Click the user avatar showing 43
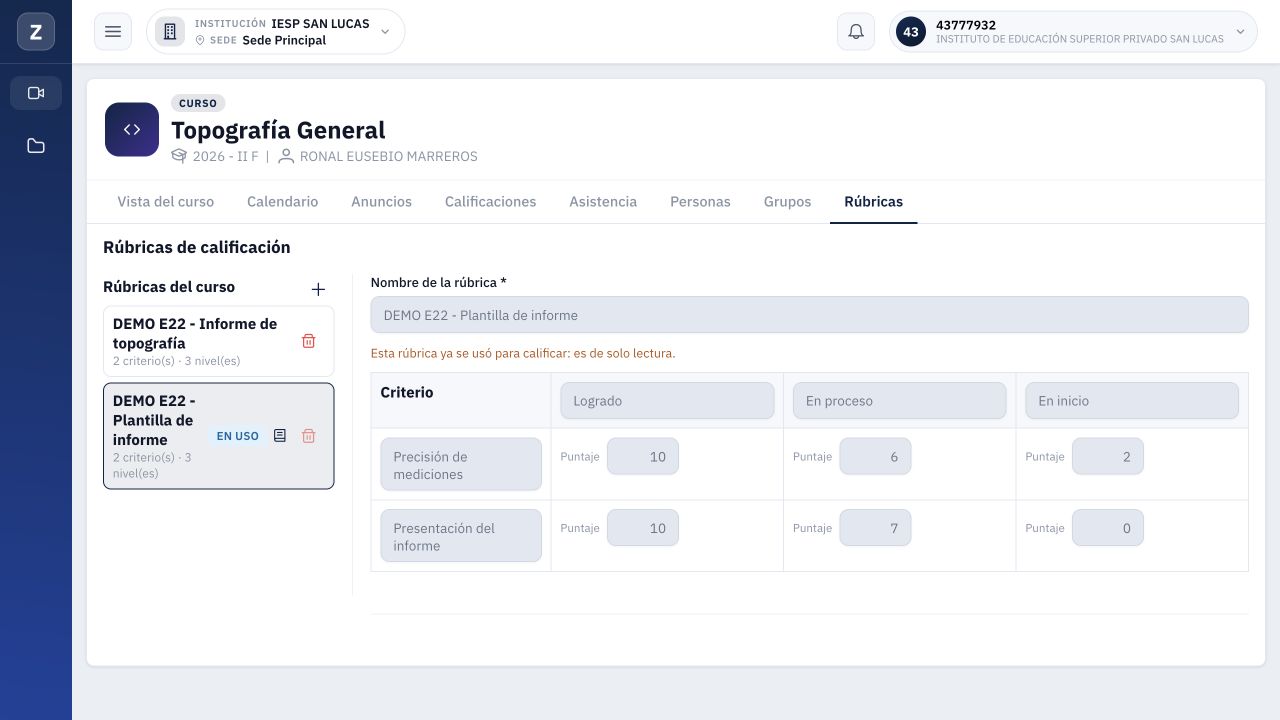1280x720 pixels. 911,32
